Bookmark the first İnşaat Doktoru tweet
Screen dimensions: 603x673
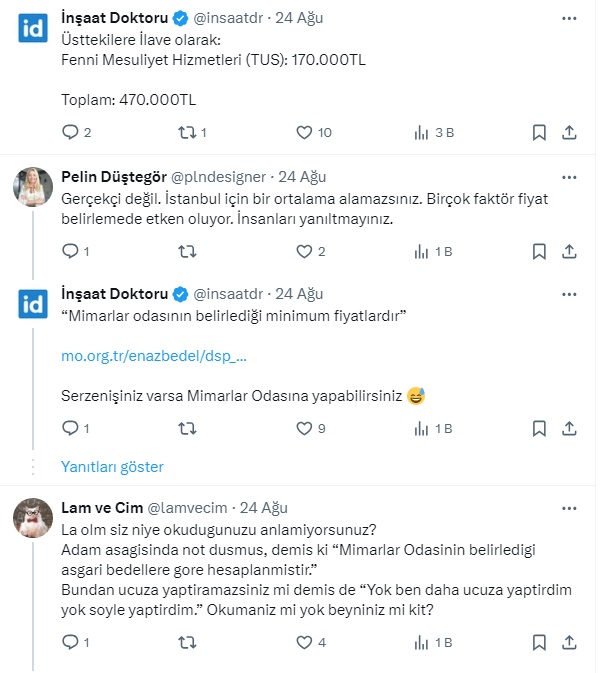click(539, 132)
